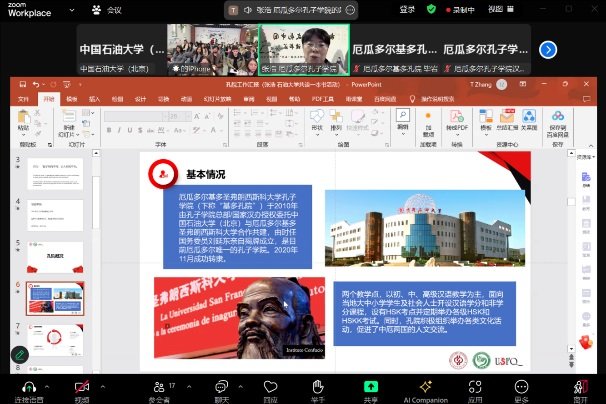606x404 pixels.
Task: Click the More options ellipsis in Zoom
Action: (521, 387)
